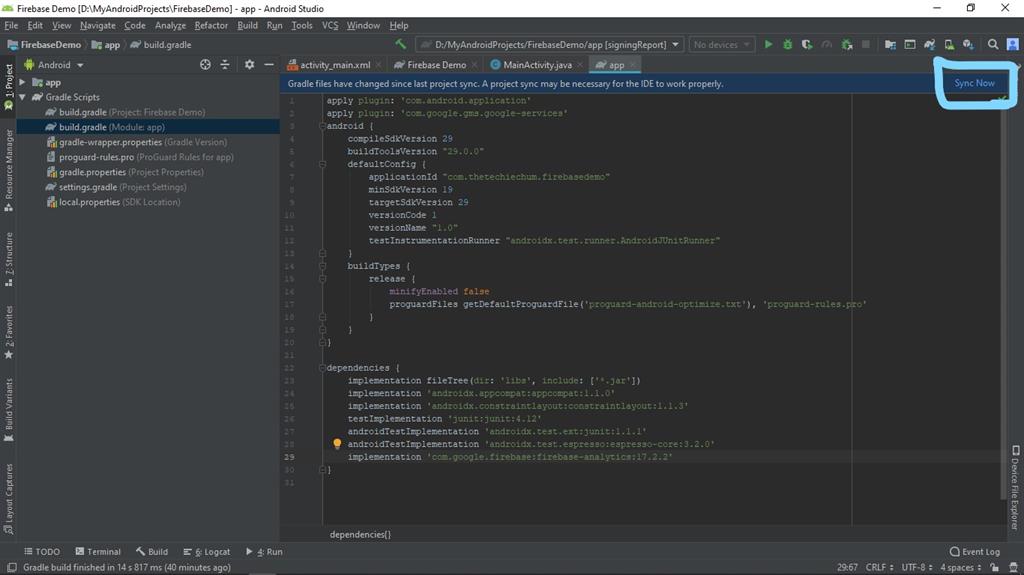Open Search Everywhere magnifier icon
Image resolution: width=1024 pixels, height=575 pixels.
993,44
